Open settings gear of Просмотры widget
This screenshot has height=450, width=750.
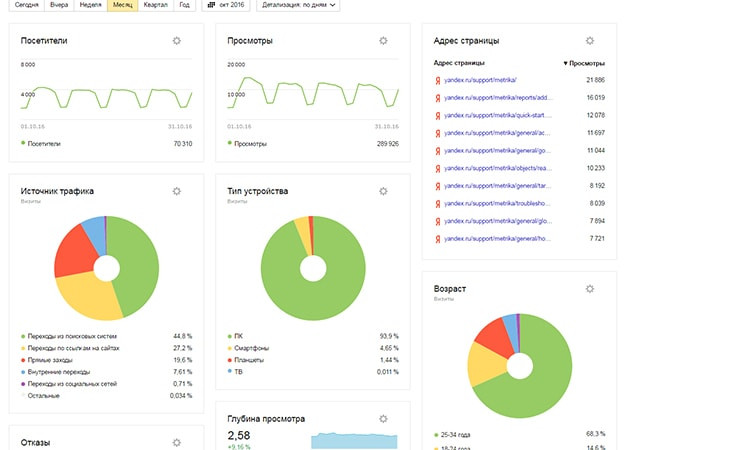pyautogui.click(x=383, y=41)
